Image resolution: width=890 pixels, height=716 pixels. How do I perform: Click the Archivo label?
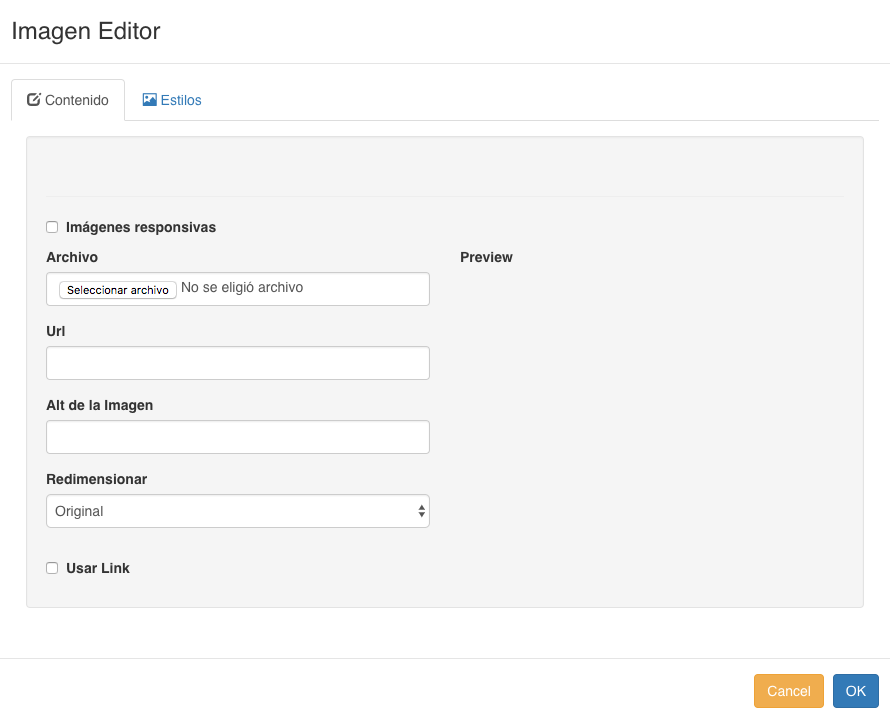[72, 257]
